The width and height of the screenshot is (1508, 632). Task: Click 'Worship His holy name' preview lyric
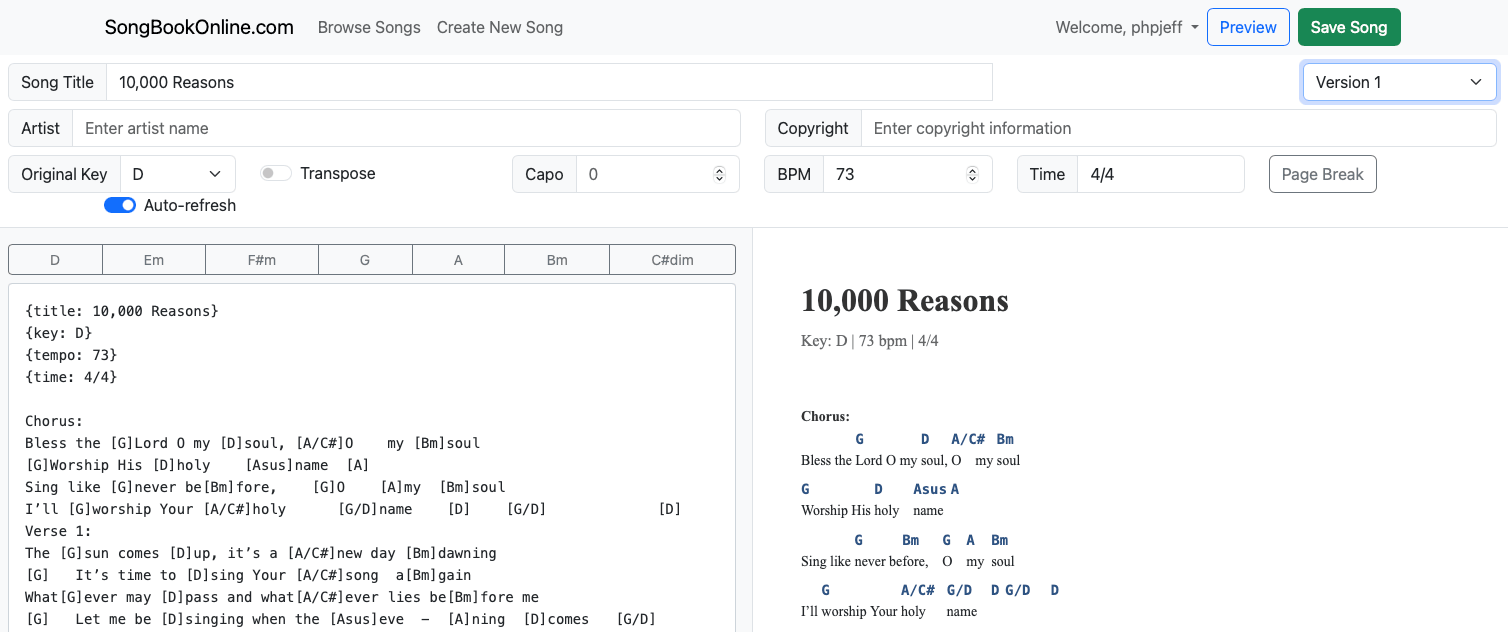click(872, 510)
